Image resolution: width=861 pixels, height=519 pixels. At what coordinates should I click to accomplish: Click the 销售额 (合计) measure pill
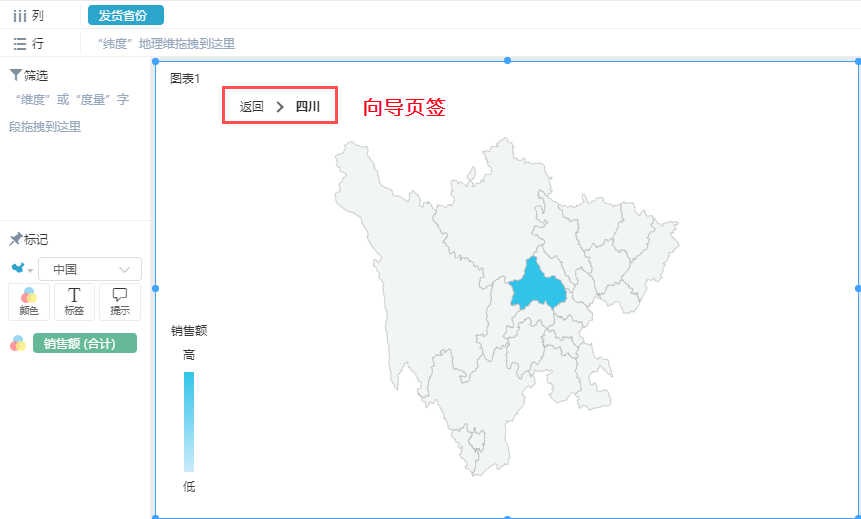(x=85, y=343)
